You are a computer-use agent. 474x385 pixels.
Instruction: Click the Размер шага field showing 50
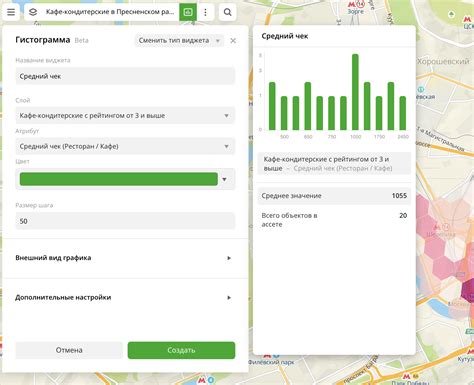[x=125, y=221]
